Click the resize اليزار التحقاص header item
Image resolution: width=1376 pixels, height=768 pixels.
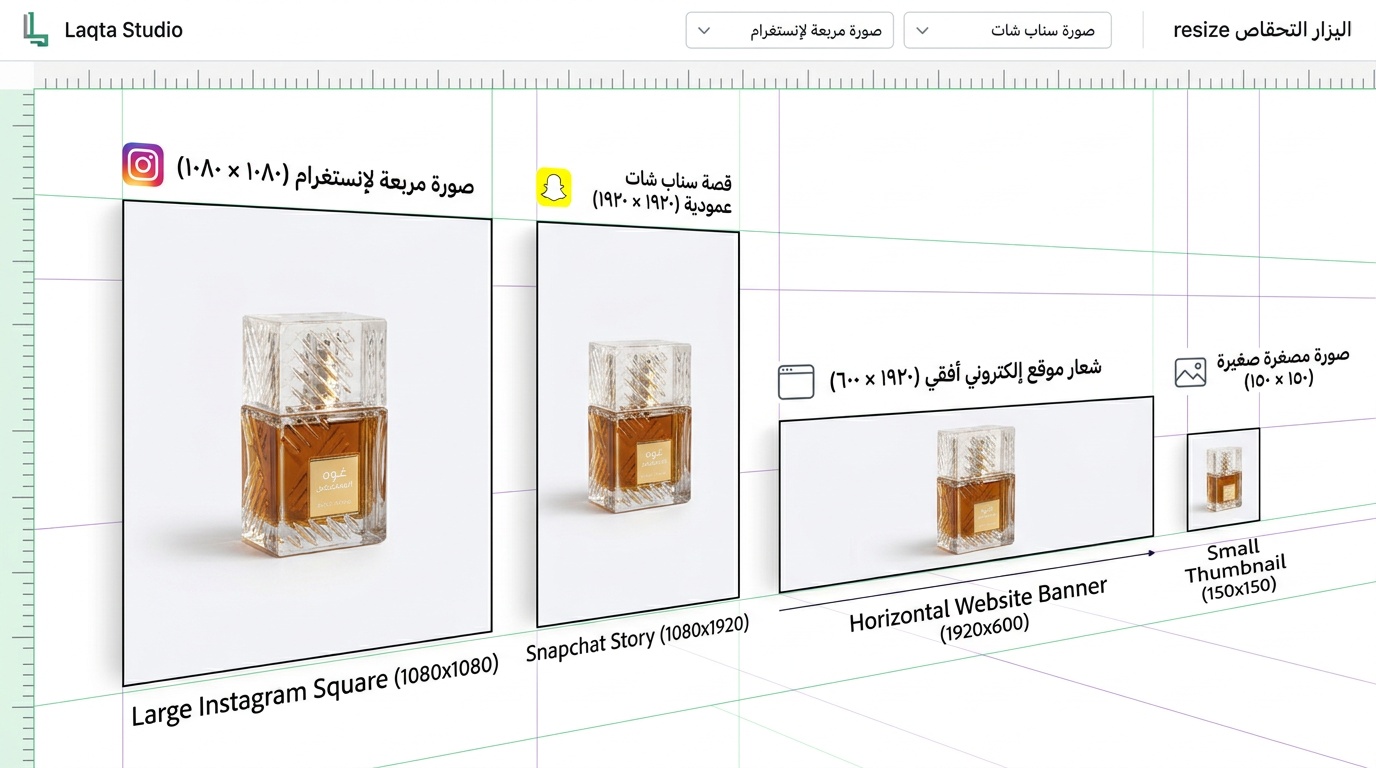[1262, 29]
